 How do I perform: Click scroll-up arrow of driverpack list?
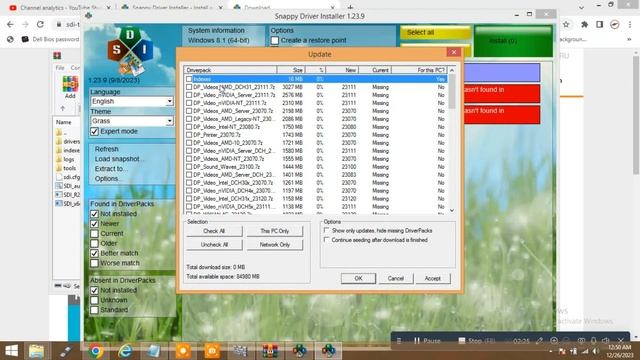(452, 70)
